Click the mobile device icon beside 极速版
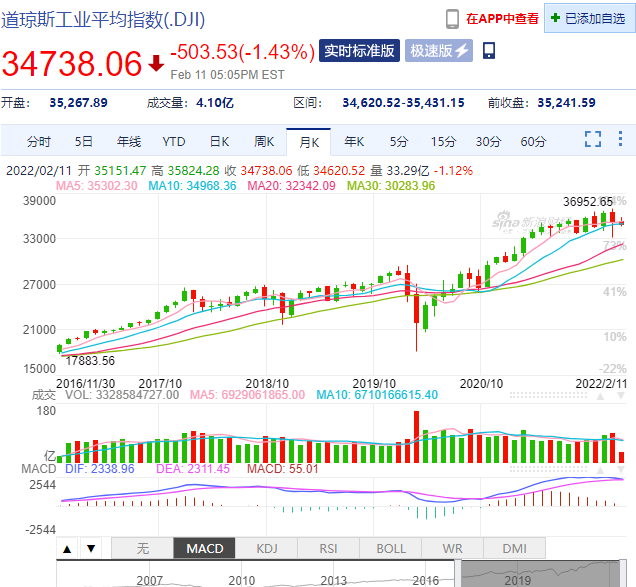Viewport: 636px width, 587px height. [489, 51]
